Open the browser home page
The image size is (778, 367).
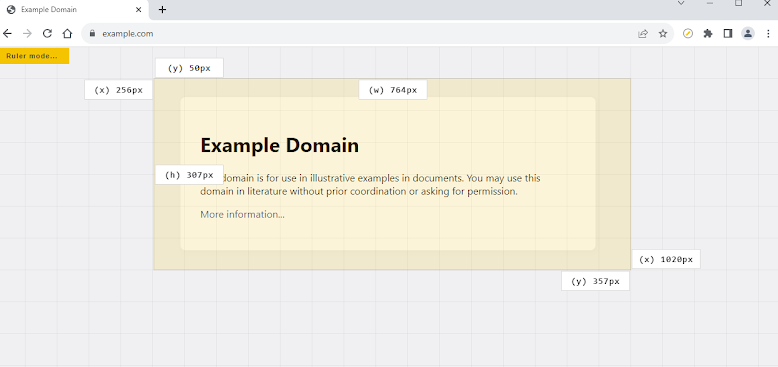coord(67,34)
